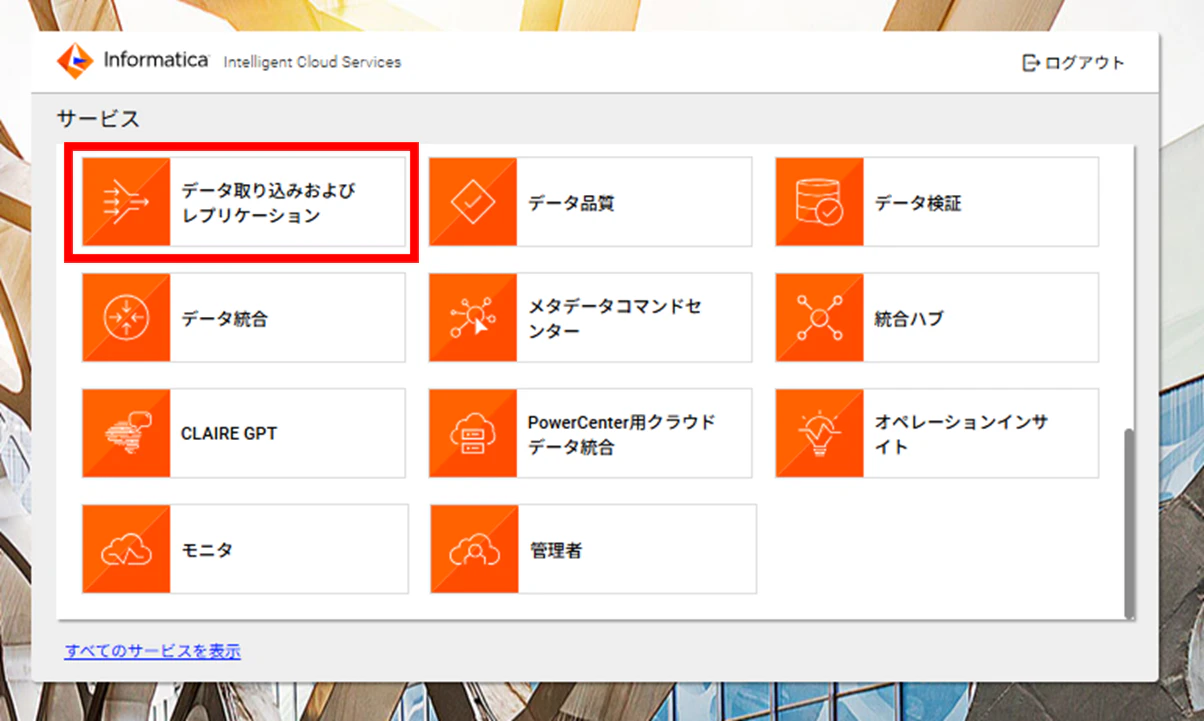Click the Informatica wordmark text
The width and height of the screenshot is (1204, 721).
[x=156, y=60]
